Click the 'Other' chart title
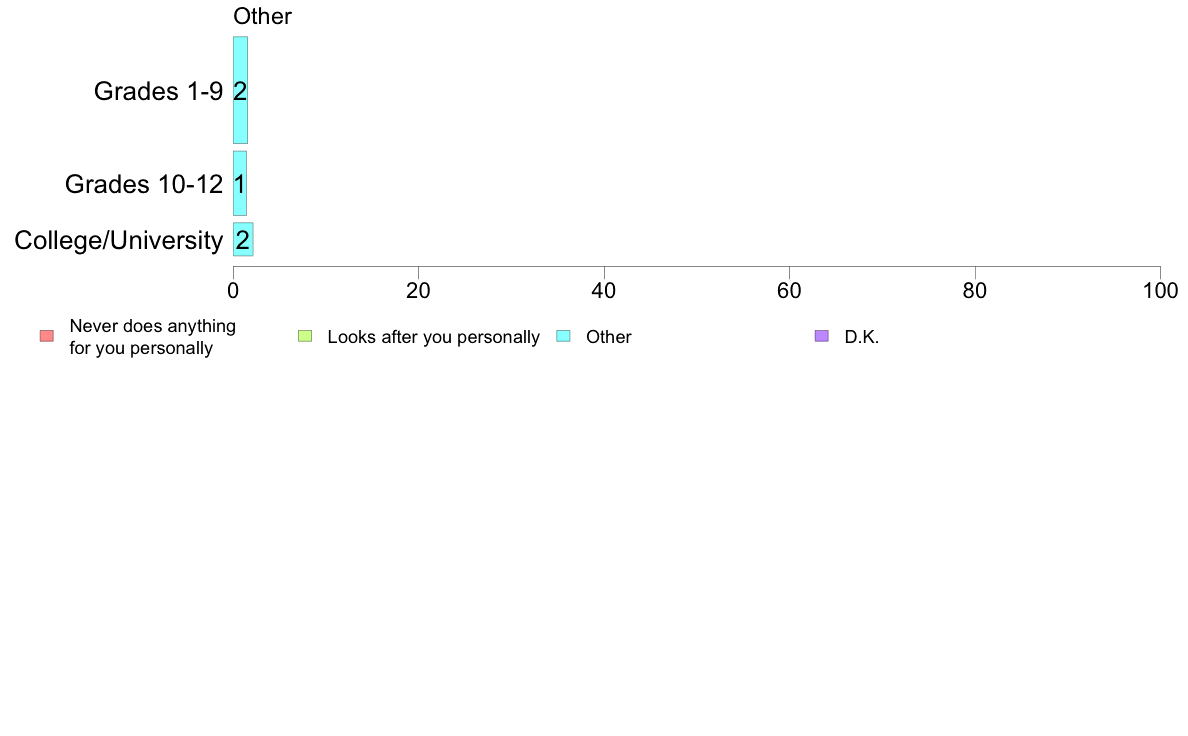 262,16
